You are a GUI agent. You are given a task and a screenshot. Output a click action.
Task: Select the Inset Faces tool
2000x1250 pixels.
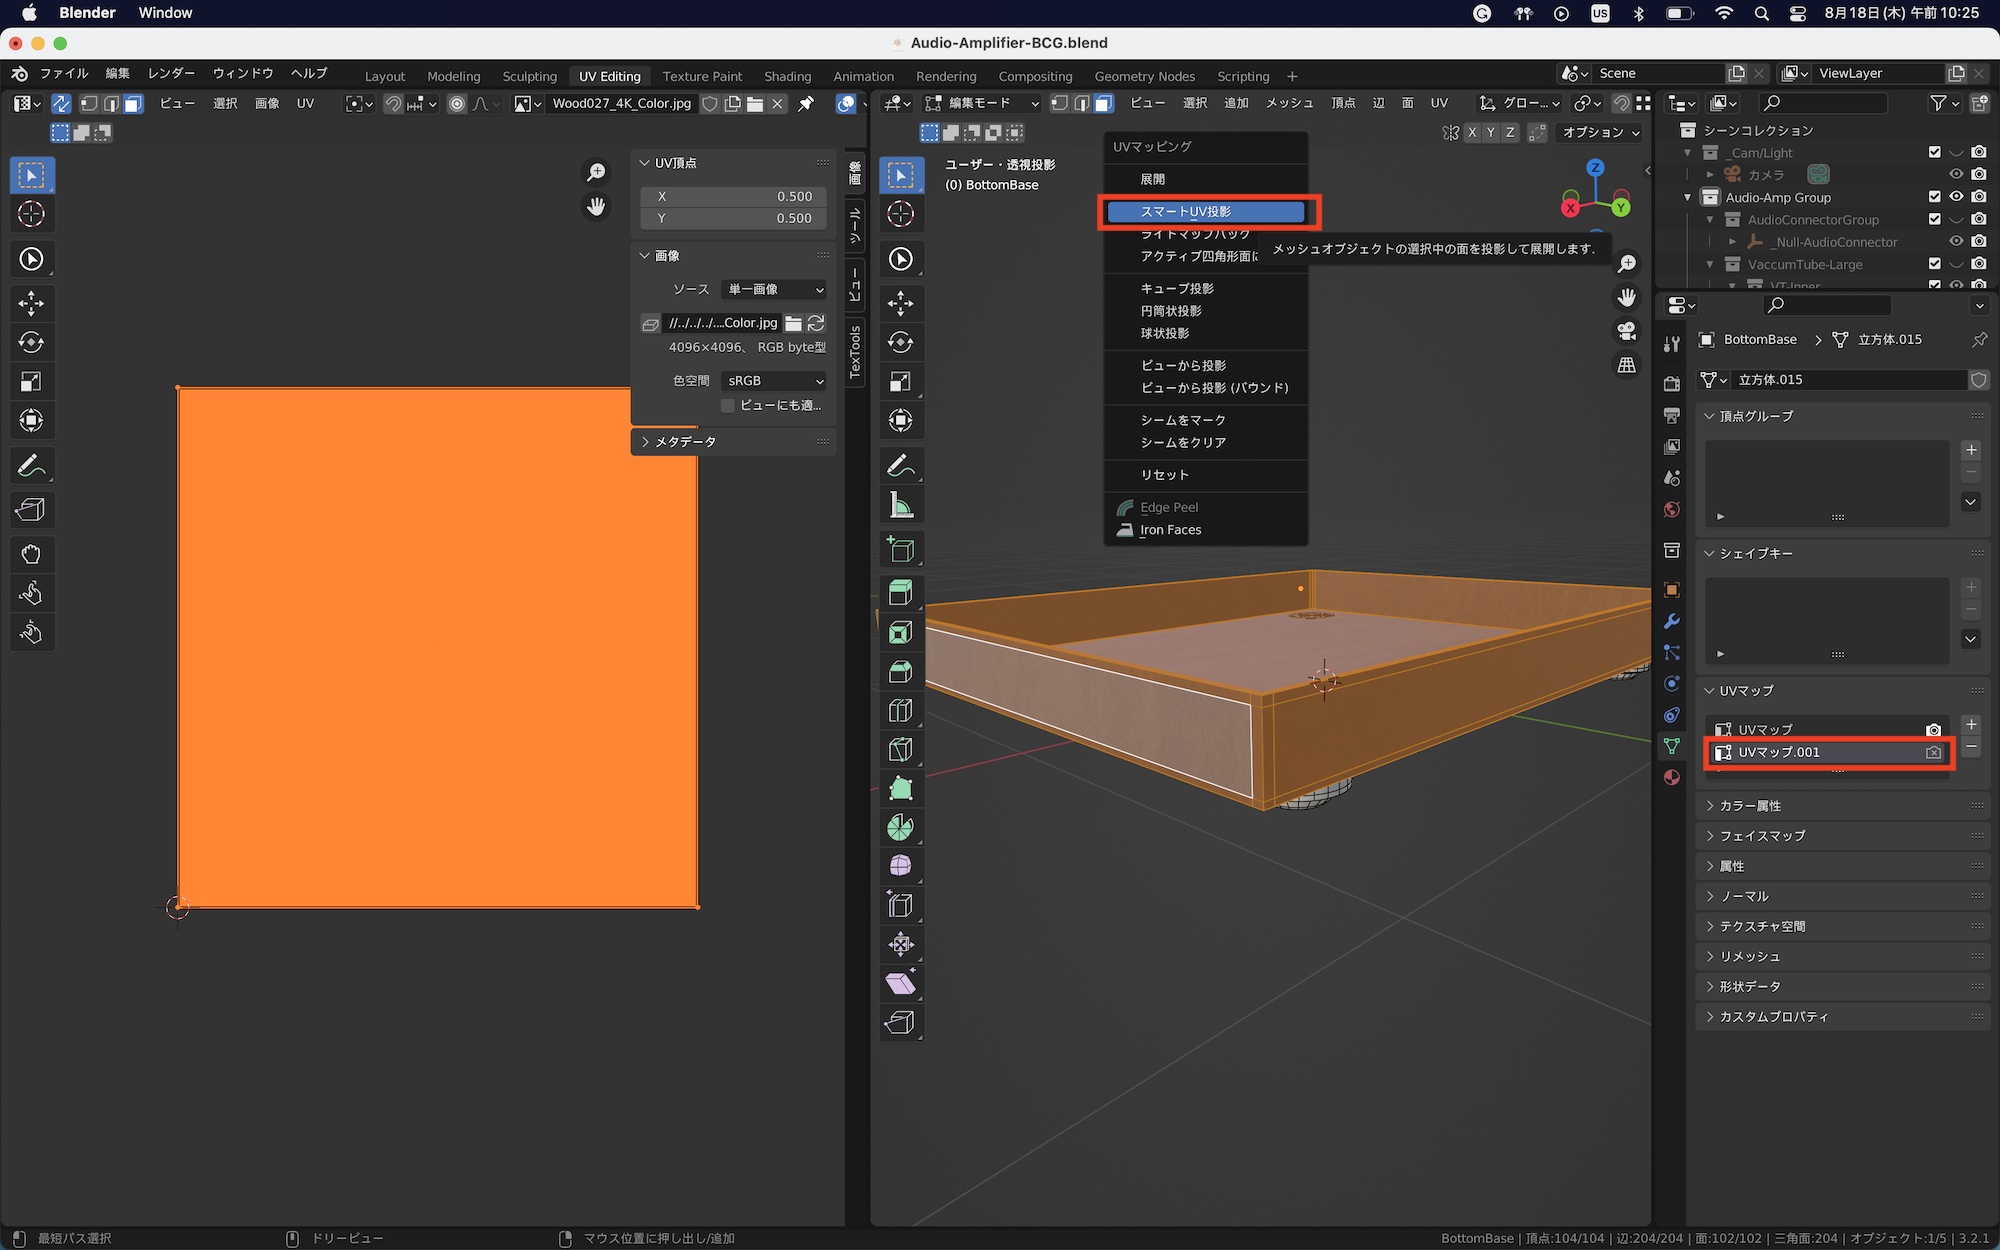coord(900,632)
